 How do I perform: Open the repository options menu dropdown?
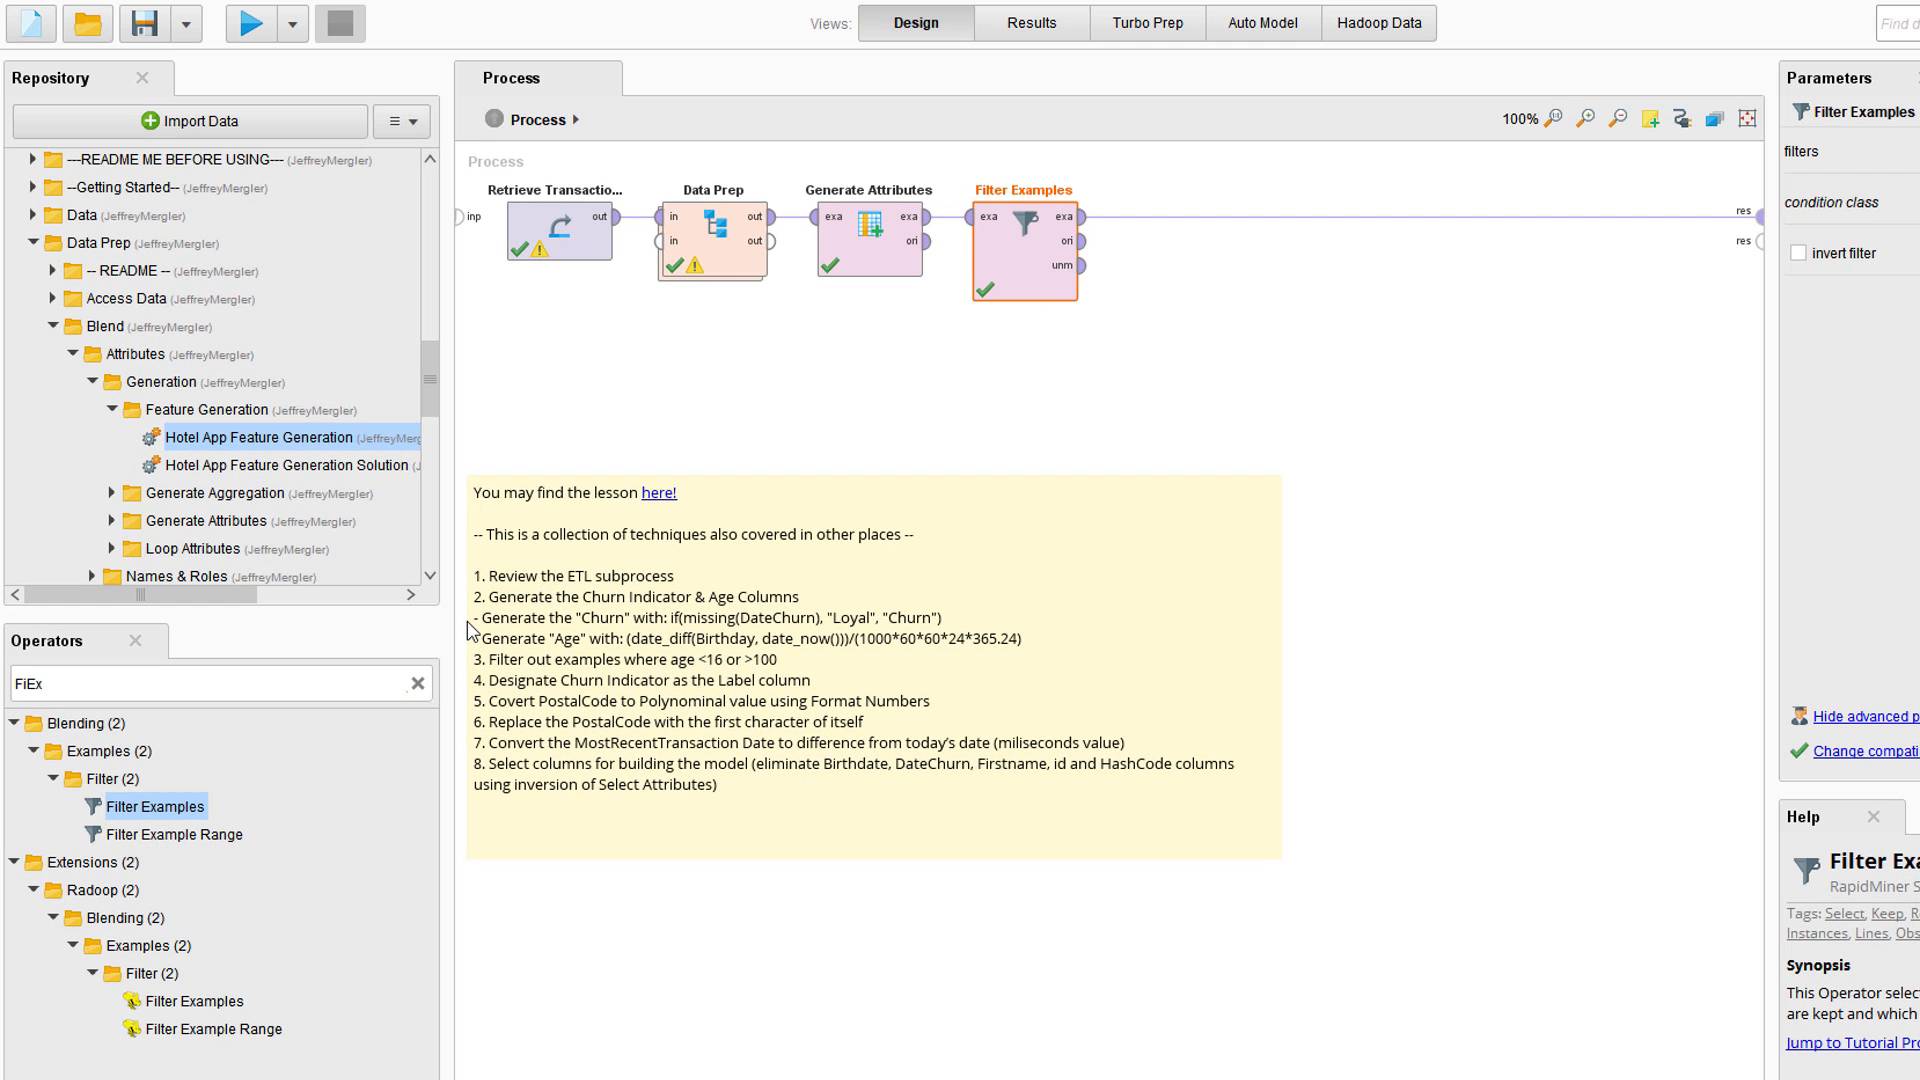[402, 121]
